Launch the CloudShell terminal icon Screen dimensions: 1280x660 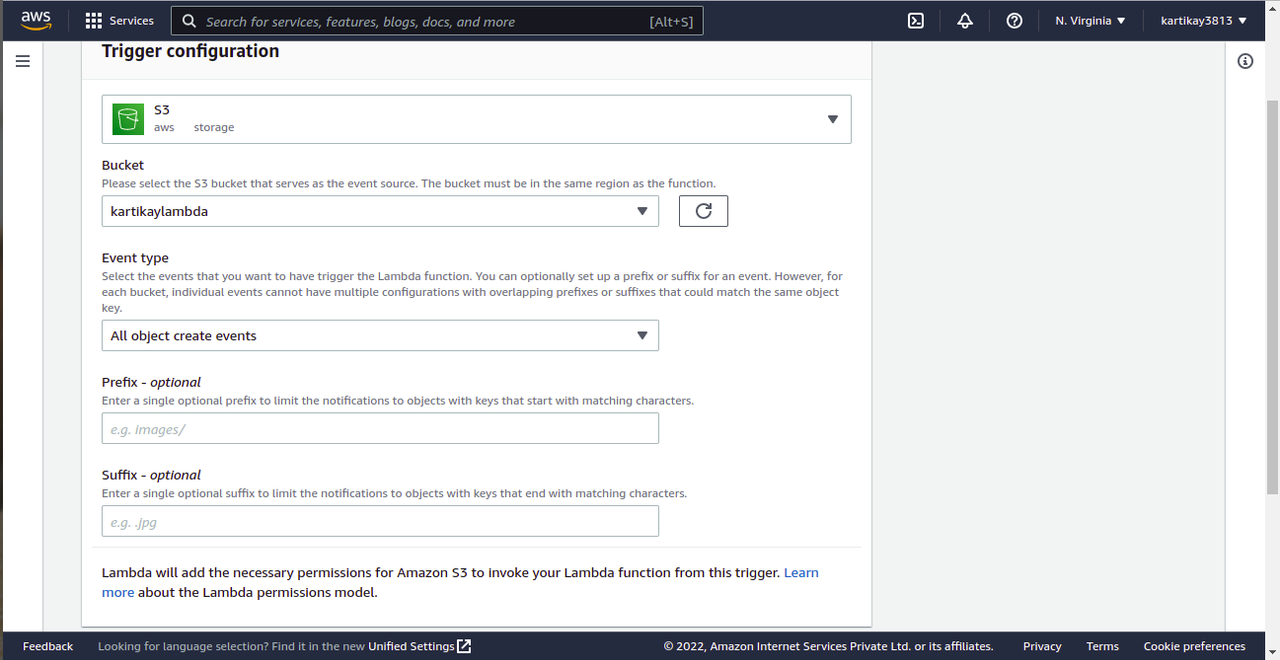[x=915, y=20]
